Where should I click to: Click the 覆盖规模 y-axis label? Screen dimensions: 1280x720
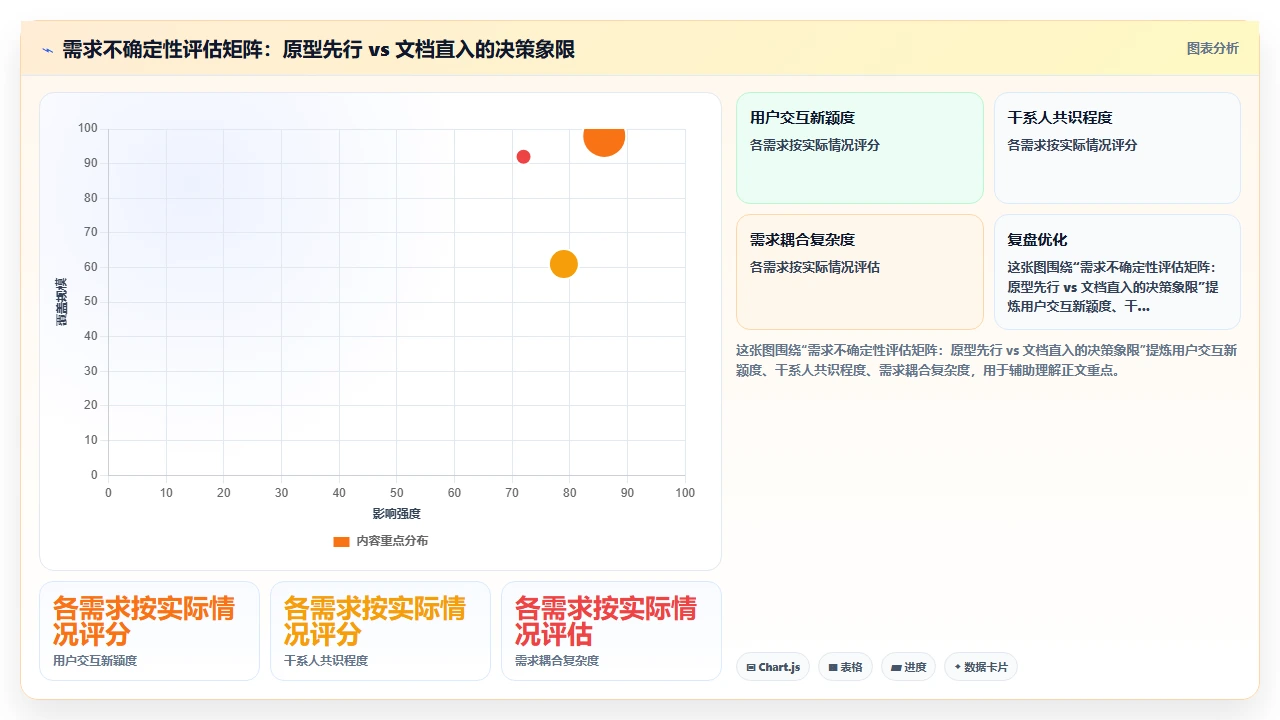[x=61, y=302]
